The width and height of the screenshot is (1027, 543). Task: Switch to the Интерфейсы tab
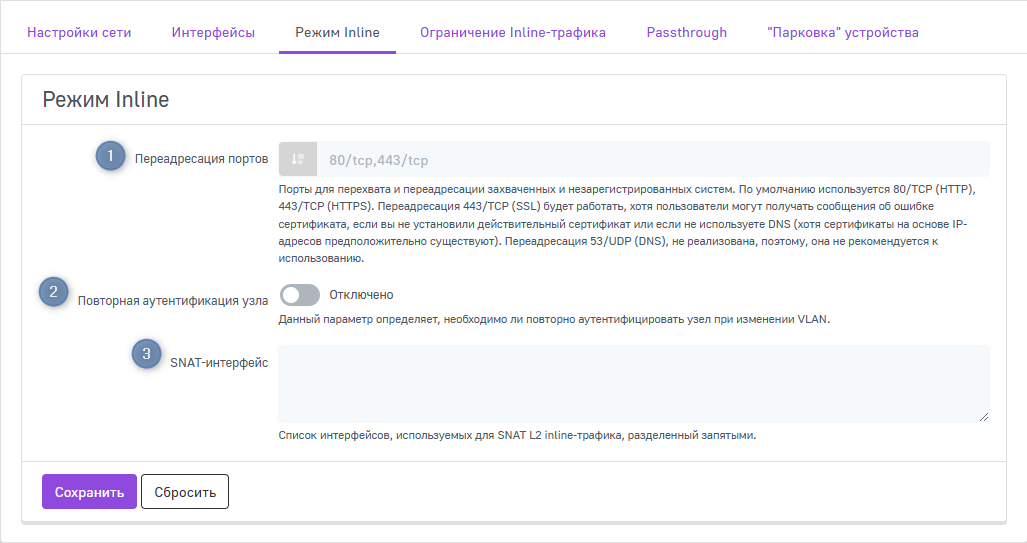(213, 32)
